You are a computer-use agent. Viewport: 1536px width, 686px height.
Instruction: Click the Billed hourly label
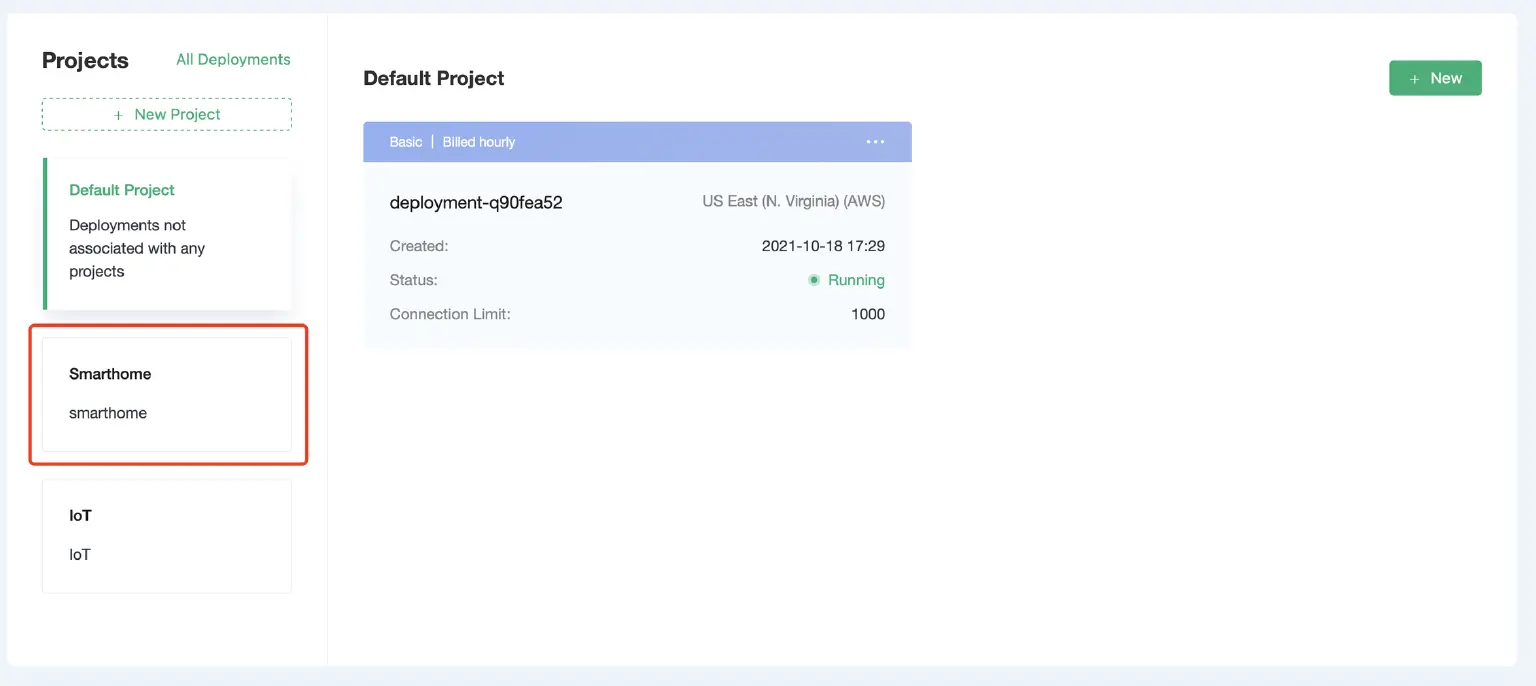[x=479, y=141]
